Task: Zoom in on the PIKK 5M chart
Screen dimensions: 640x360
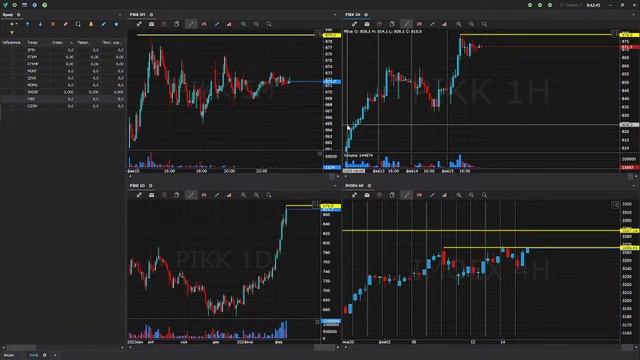Action: [243, 24]
